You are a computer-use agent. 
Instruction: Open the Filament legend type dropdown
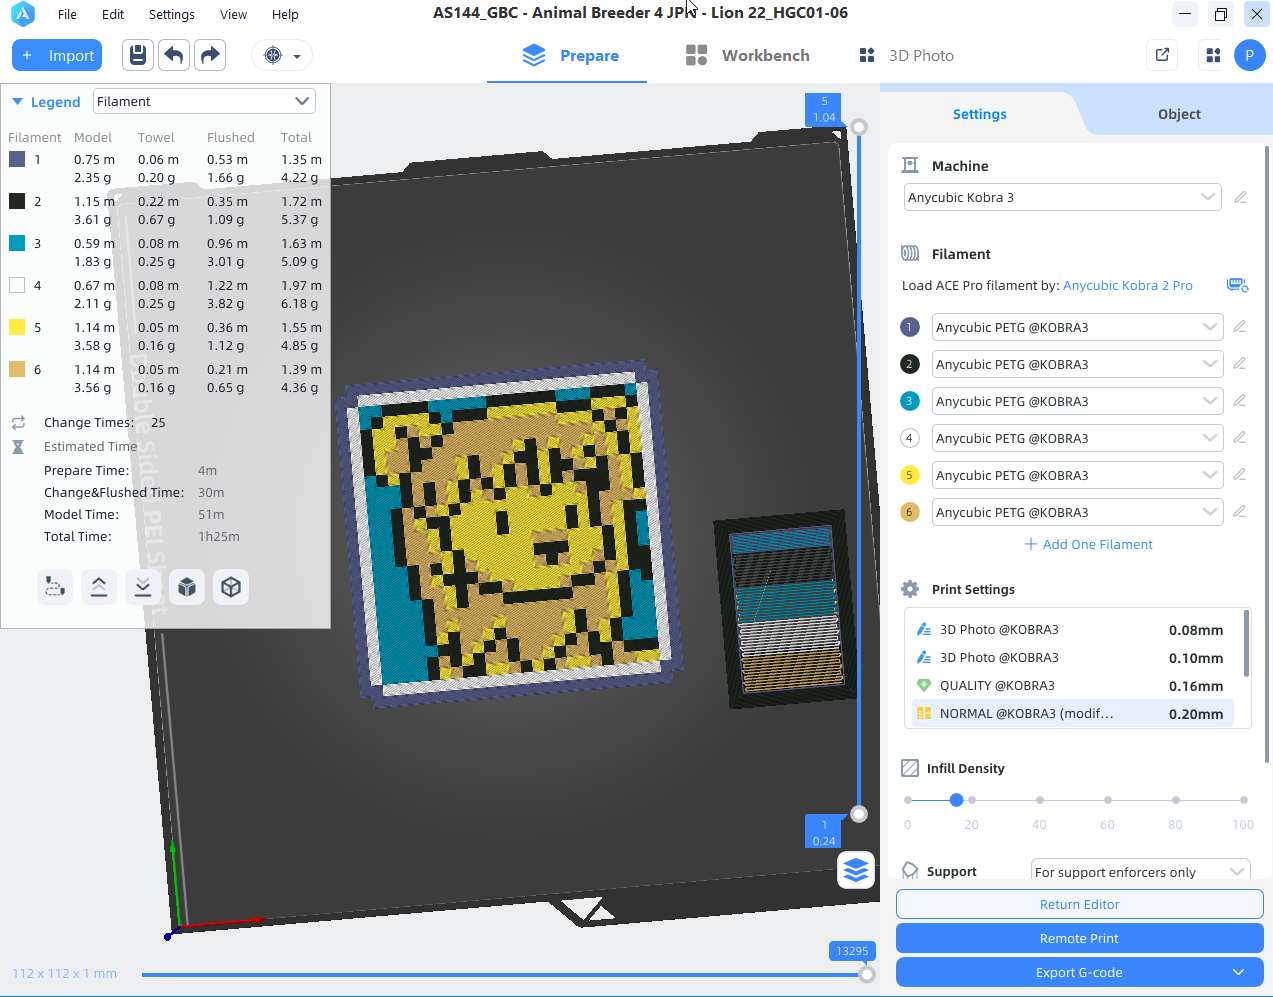tap(204, 101)
